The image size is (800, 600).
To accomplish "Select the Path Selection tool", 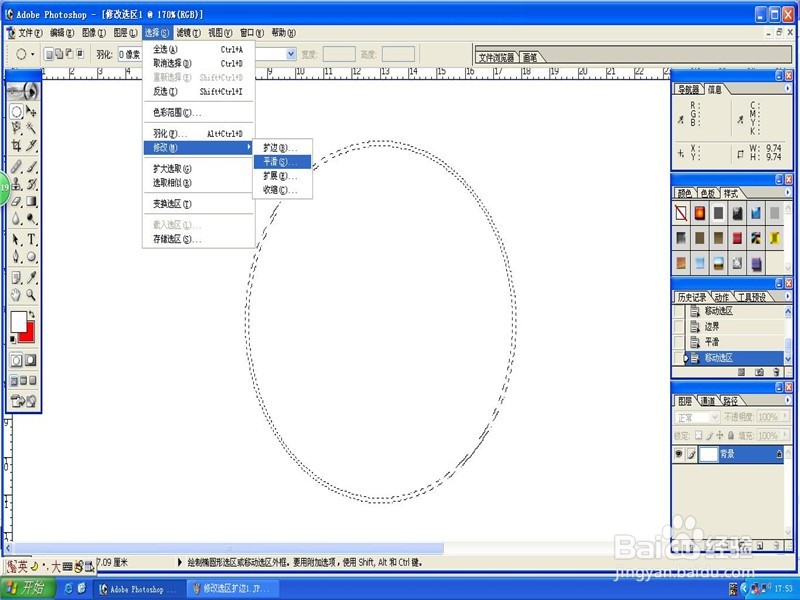I will point(16,239).
